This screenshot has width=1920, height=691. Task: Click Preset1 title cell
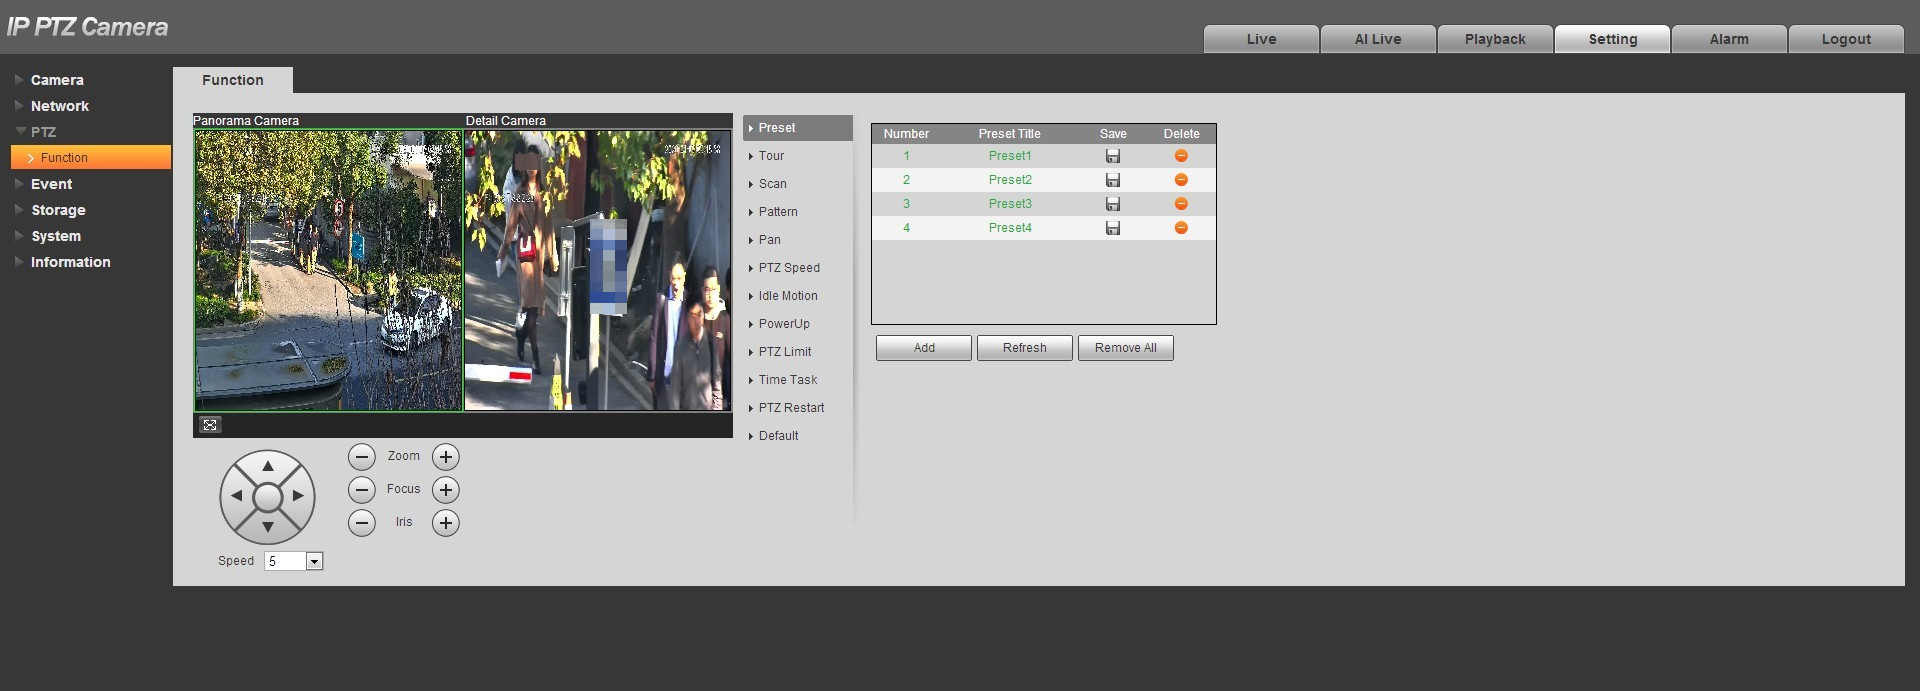point(1010,156)
